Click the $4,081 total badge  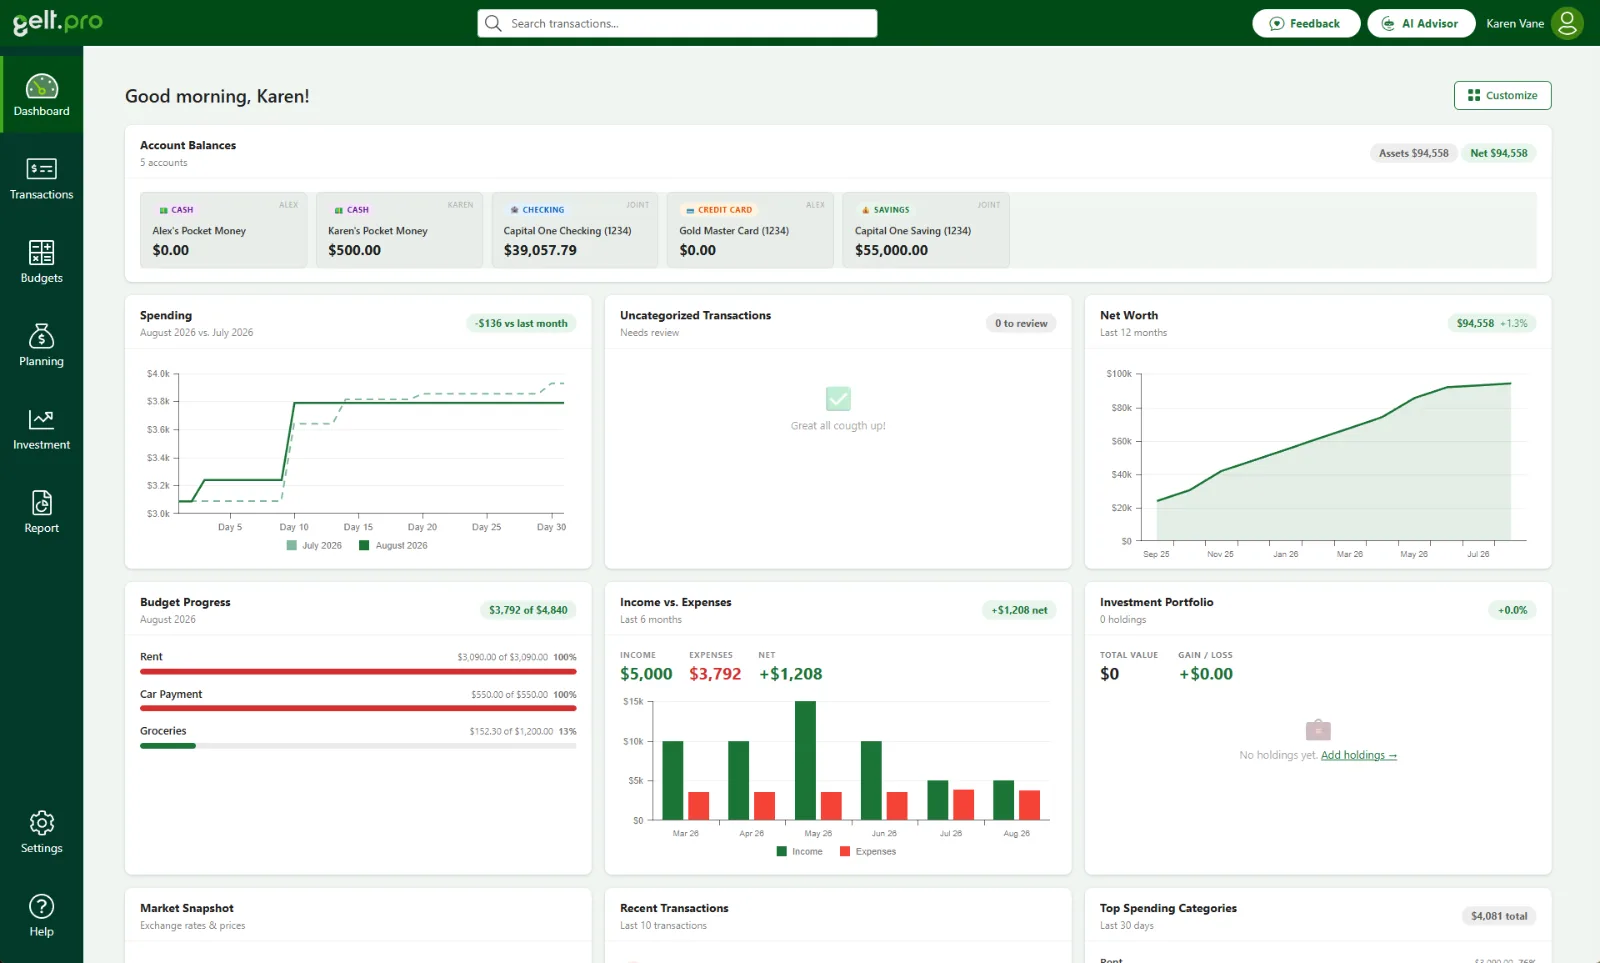pyautogui.click(x=1499, y=916)
